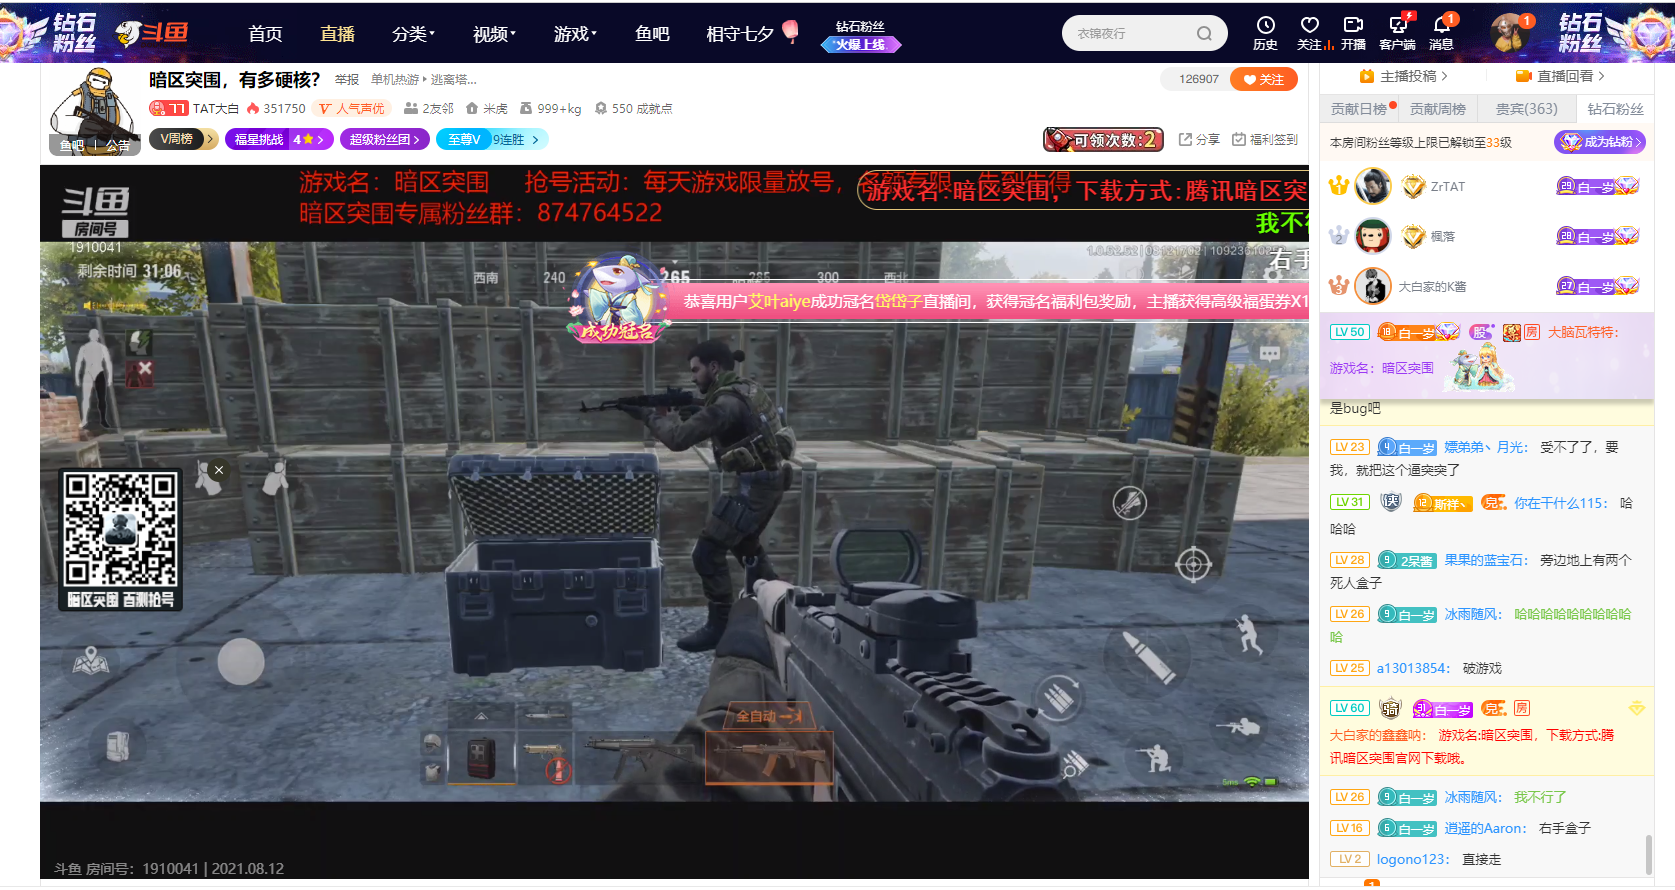Open the 直播回看 replay link
Screen dimensions: 1675x890
pos(1560,77)
